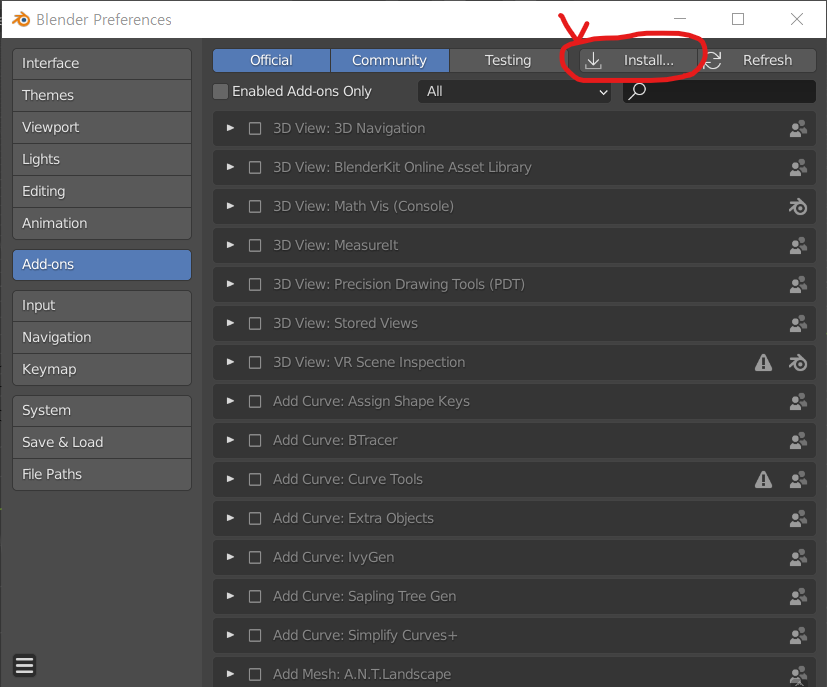Expand the MeasureIt add-on details
Image resolution: width=827 pixels, height=687 pixels.
pos(230,245)
